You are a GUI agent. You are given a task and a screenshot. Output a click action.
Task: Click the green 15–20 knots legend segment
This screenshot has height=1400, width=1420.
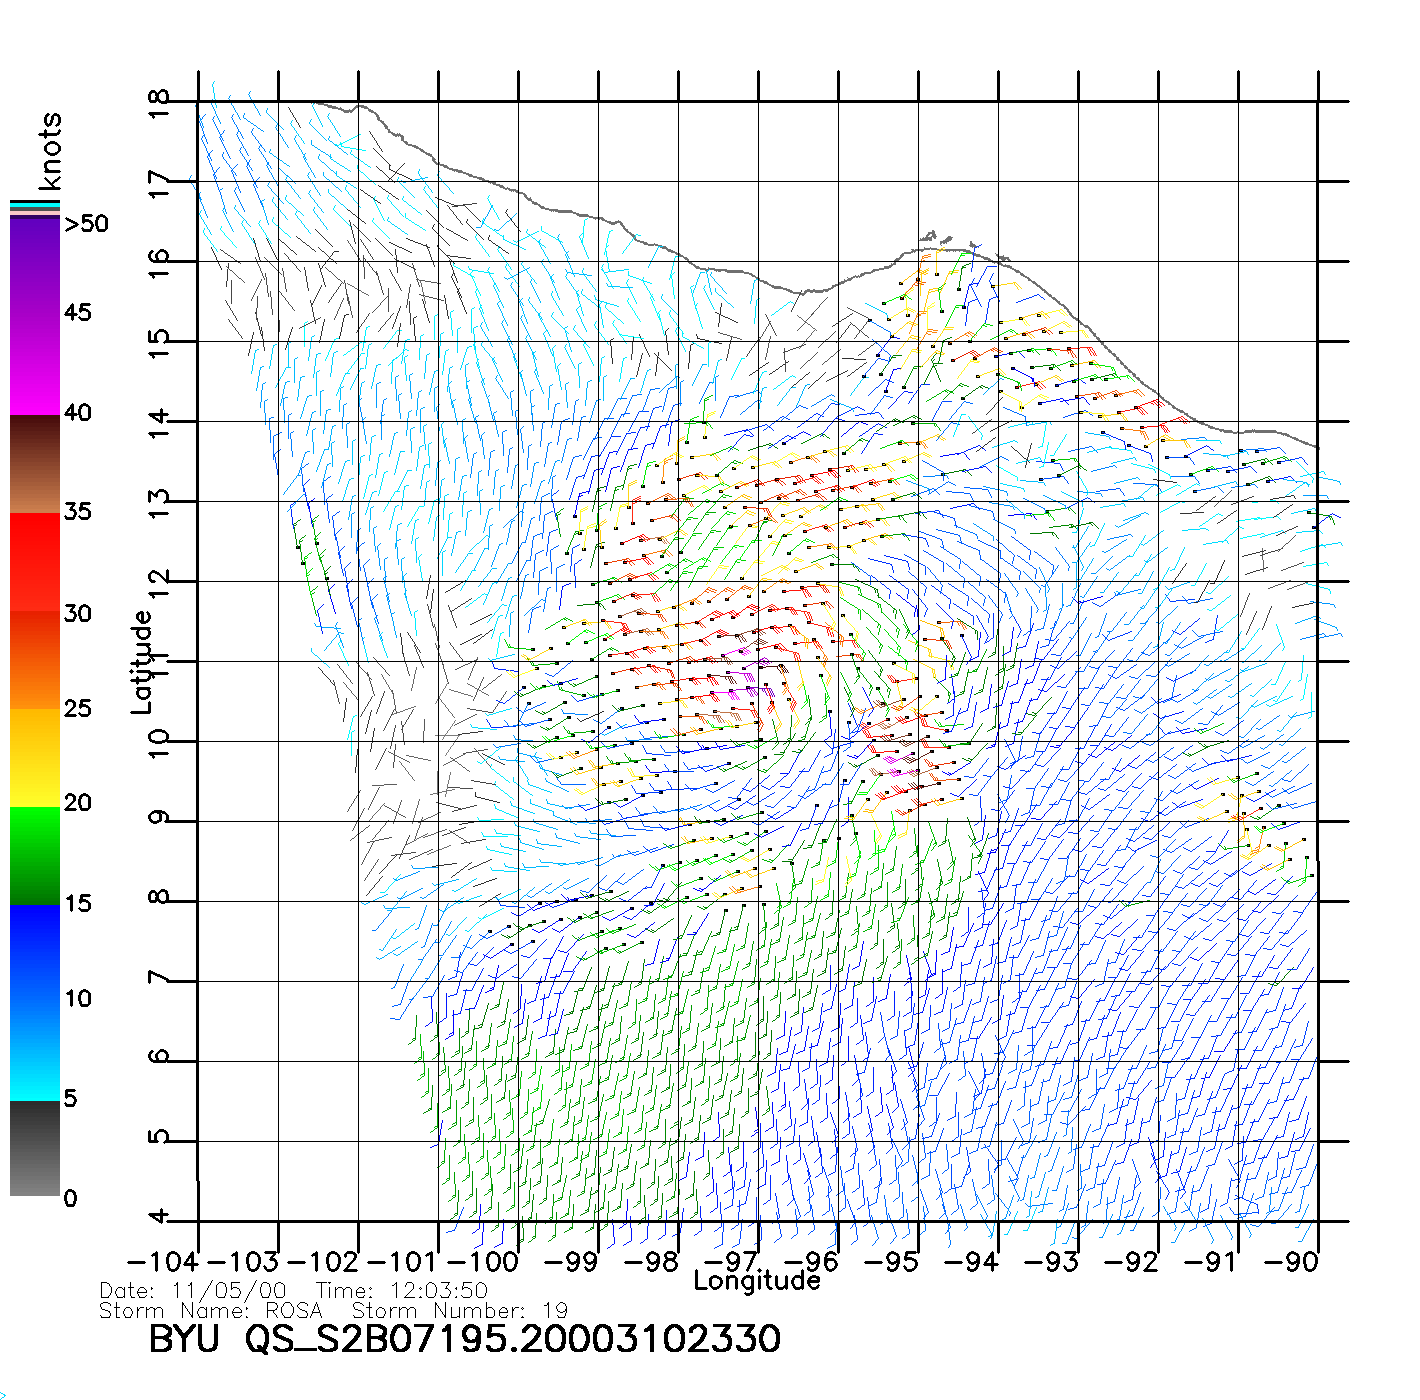35,855
